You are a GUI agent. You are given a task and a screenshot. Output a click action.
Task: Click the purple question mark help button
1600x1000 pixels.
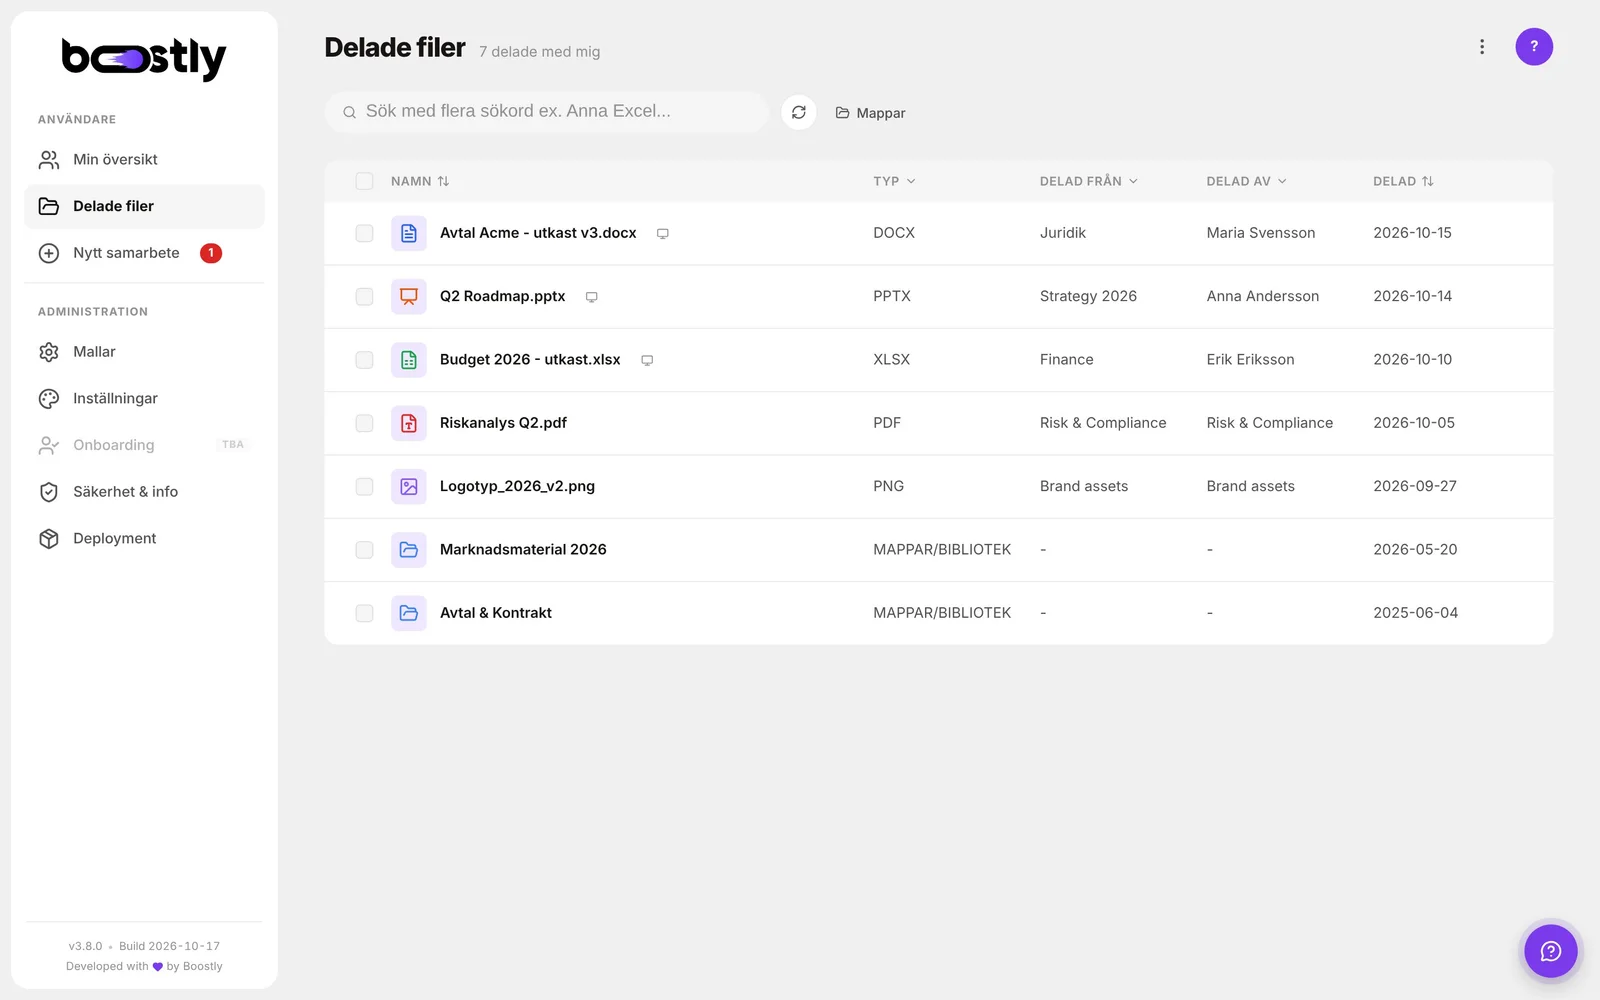click(1534, 47)
